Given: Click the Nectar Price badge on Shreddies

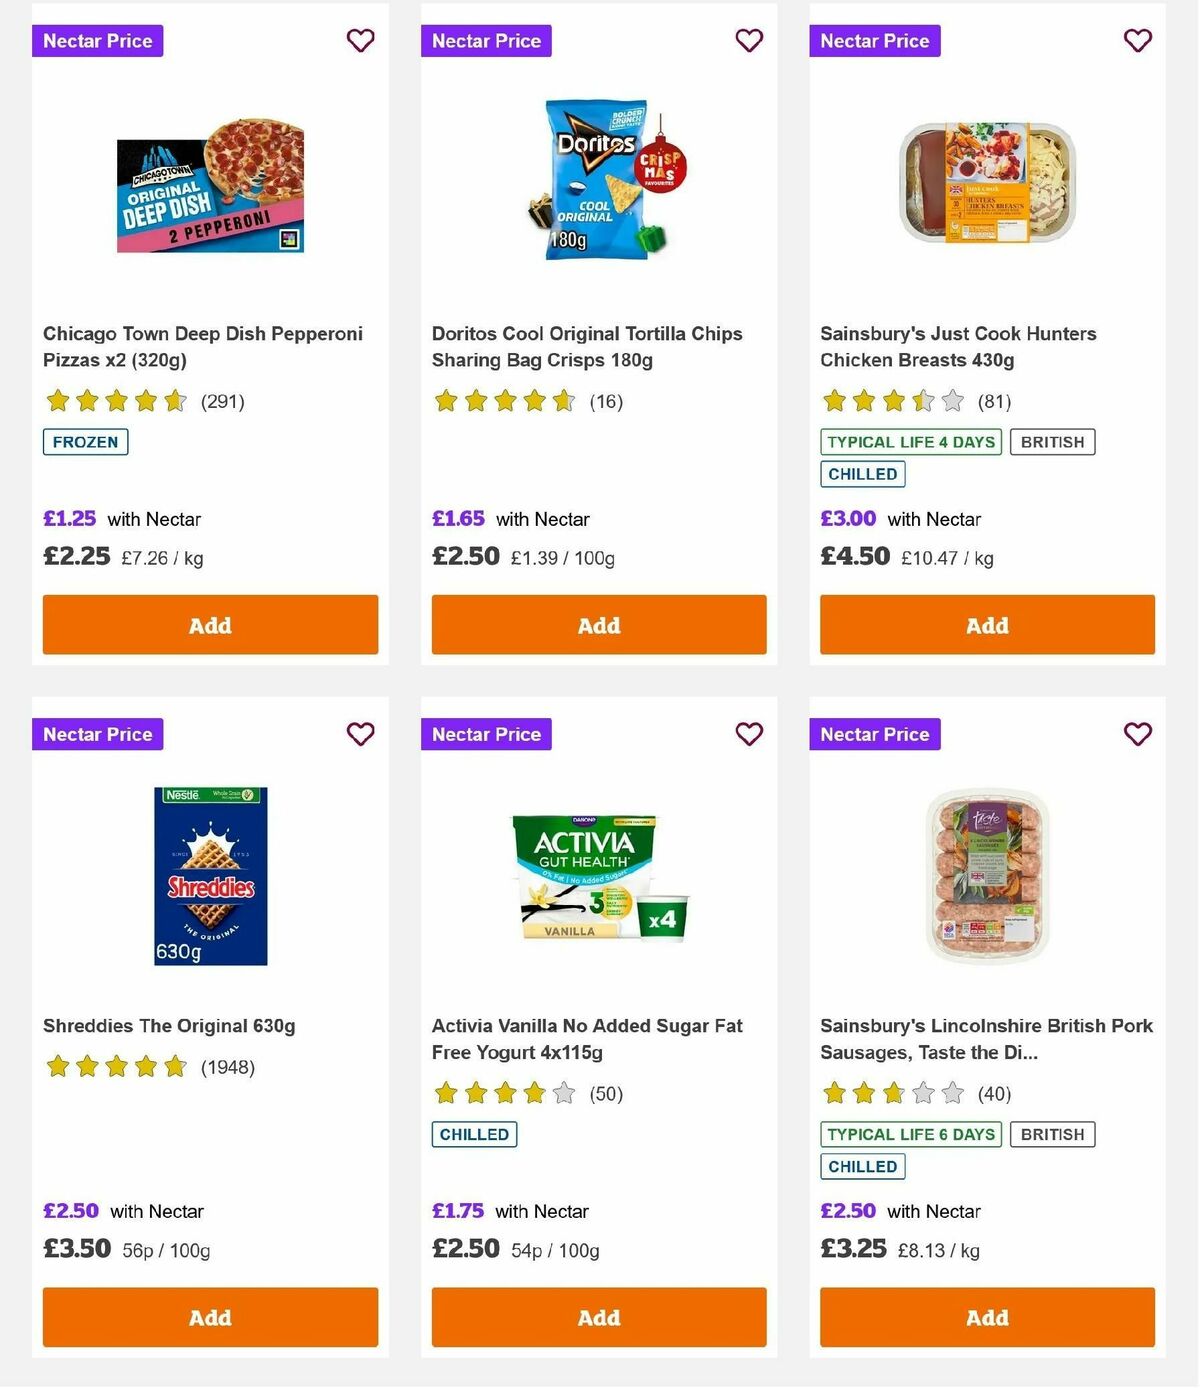Looking at the screenshot, I should click(97, 734).
